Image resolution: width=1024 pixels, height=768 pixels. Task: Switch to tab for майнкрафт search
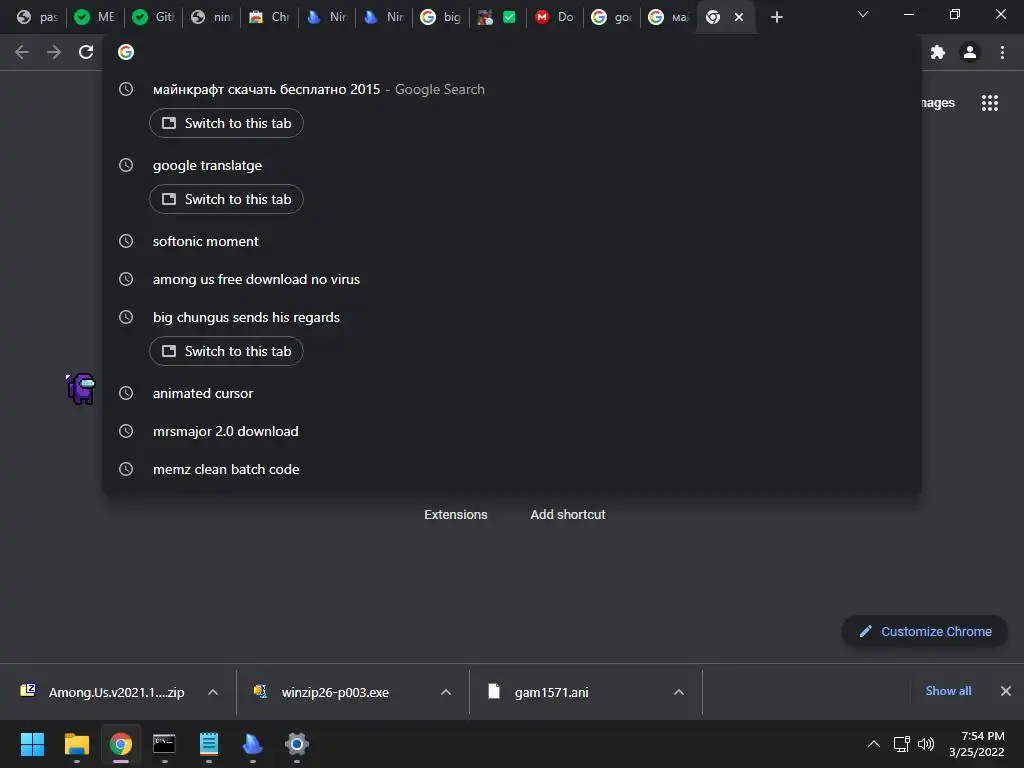click(x=226, y=123)
